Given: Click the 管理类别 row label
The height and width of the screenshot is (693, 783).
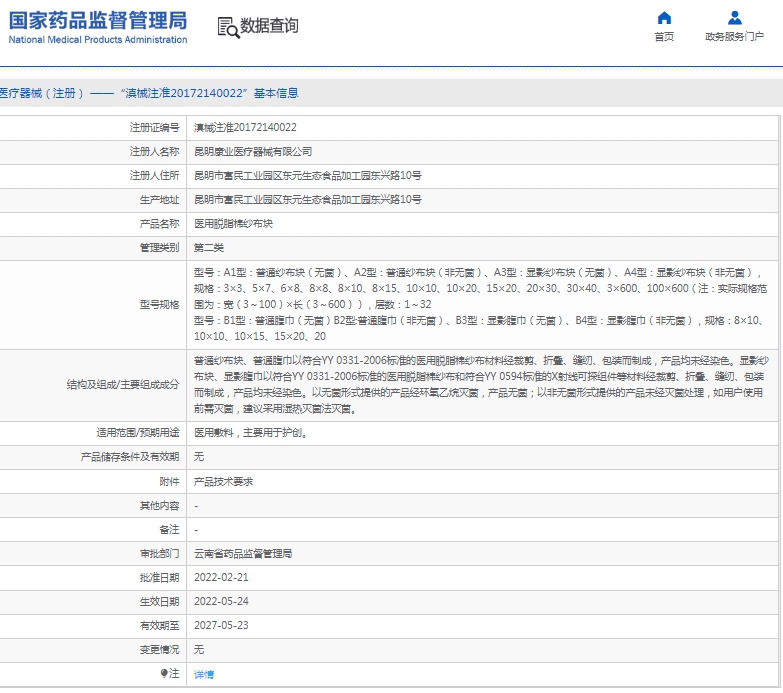Looking at the screenshot, I should point(159,248).
